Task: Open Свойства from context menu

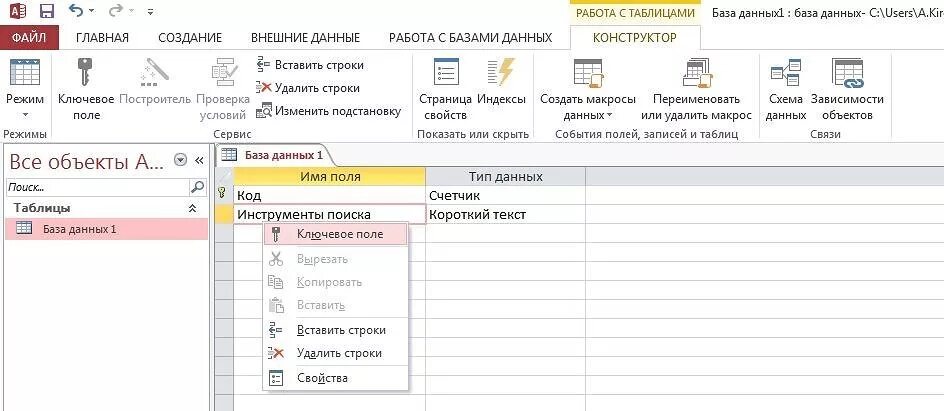Action: pyautogui.click(x=335, y=378)
